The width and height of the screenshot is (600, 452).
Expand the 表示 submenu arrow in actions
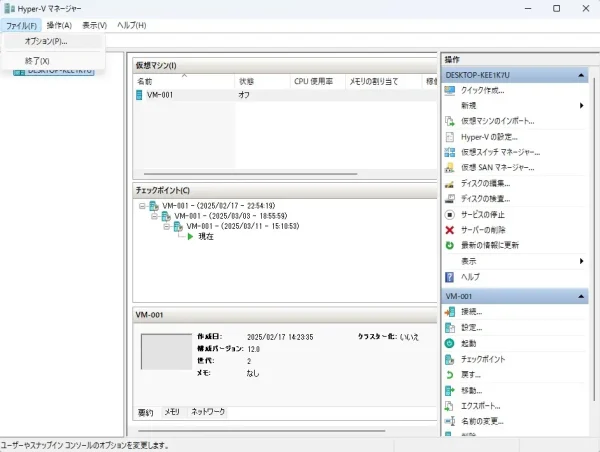[x=582, y=261]
